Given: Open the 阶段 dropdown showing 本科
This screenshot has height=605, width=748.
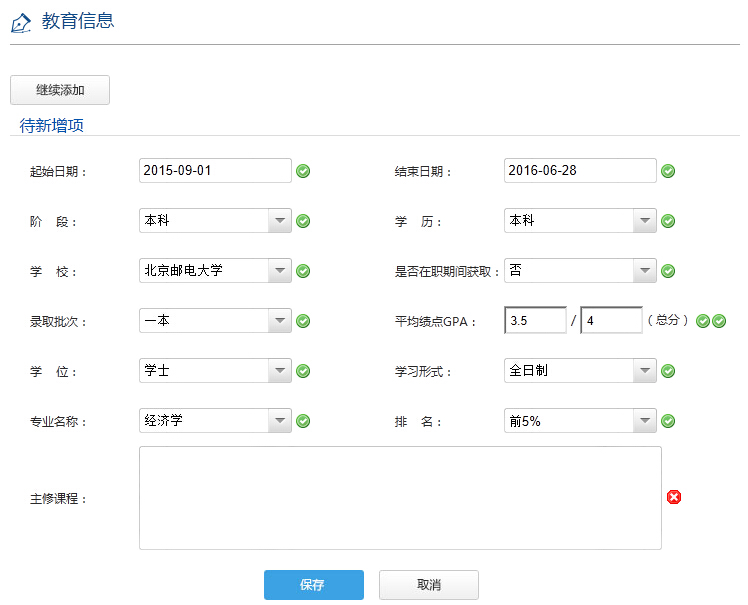Looking at the screenshot, I should click(x=215, y=221).
